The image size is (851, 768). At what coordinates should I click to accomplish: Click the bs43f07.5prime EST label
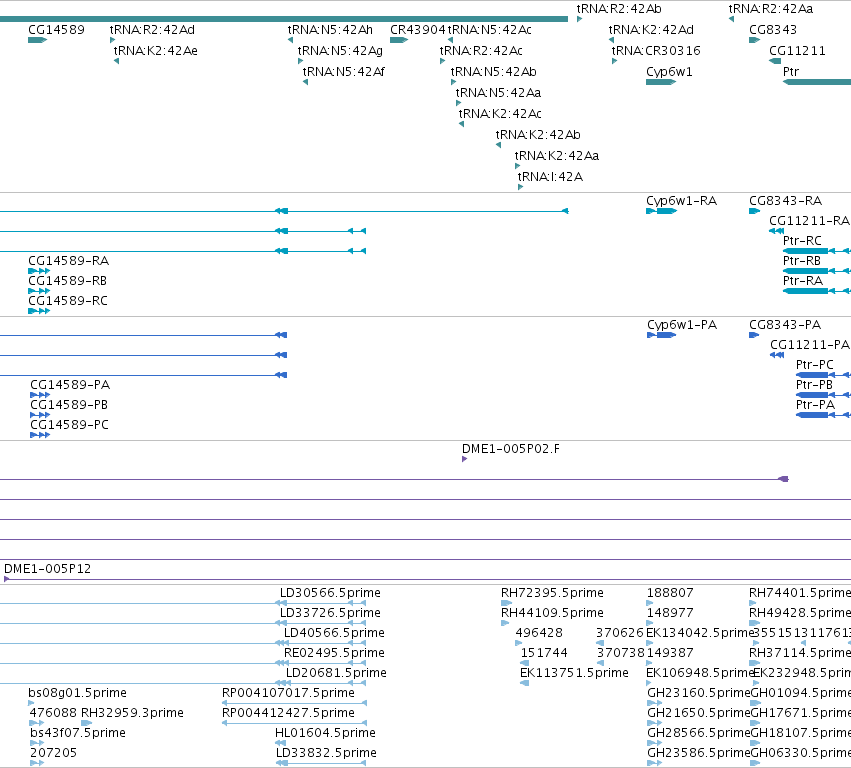78,734
